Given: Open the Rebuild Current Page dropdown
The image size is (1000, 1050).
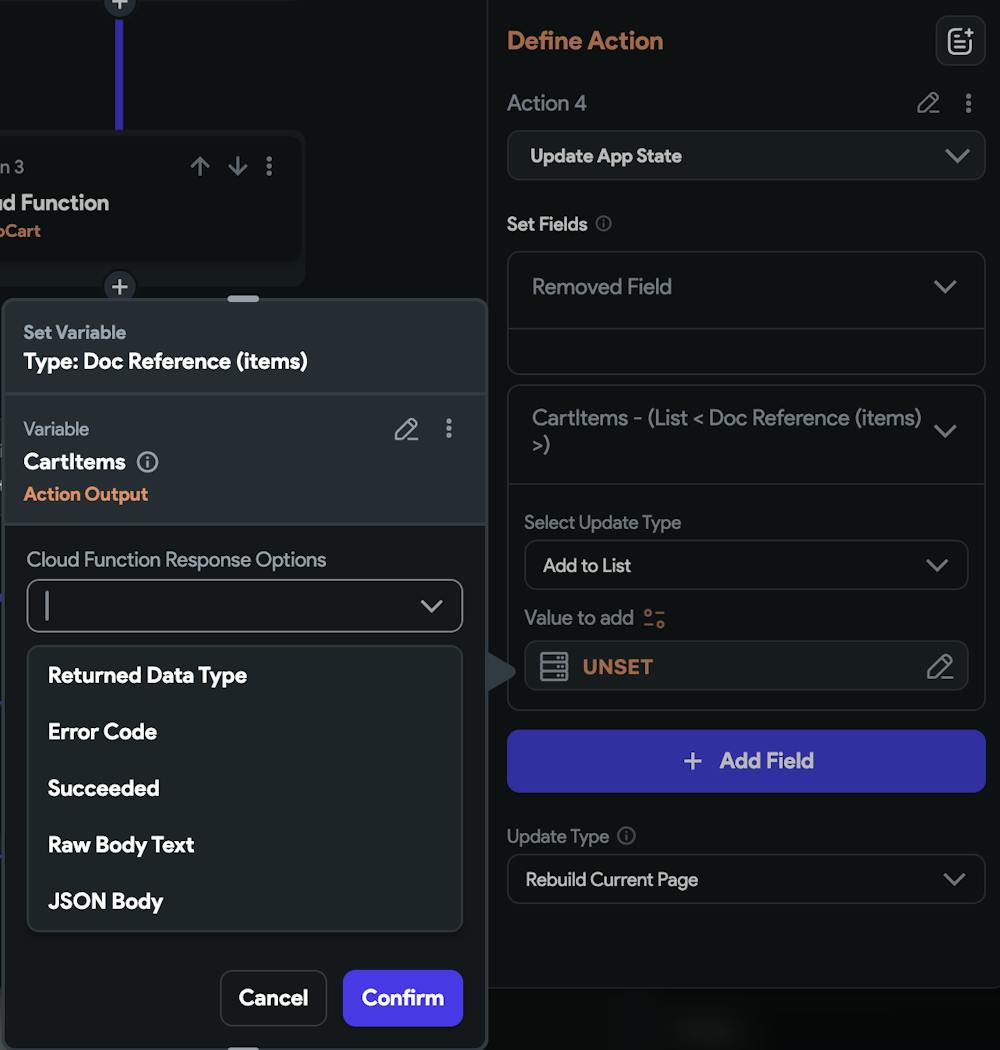Looking at the screenshot, I should coord(746,880).
